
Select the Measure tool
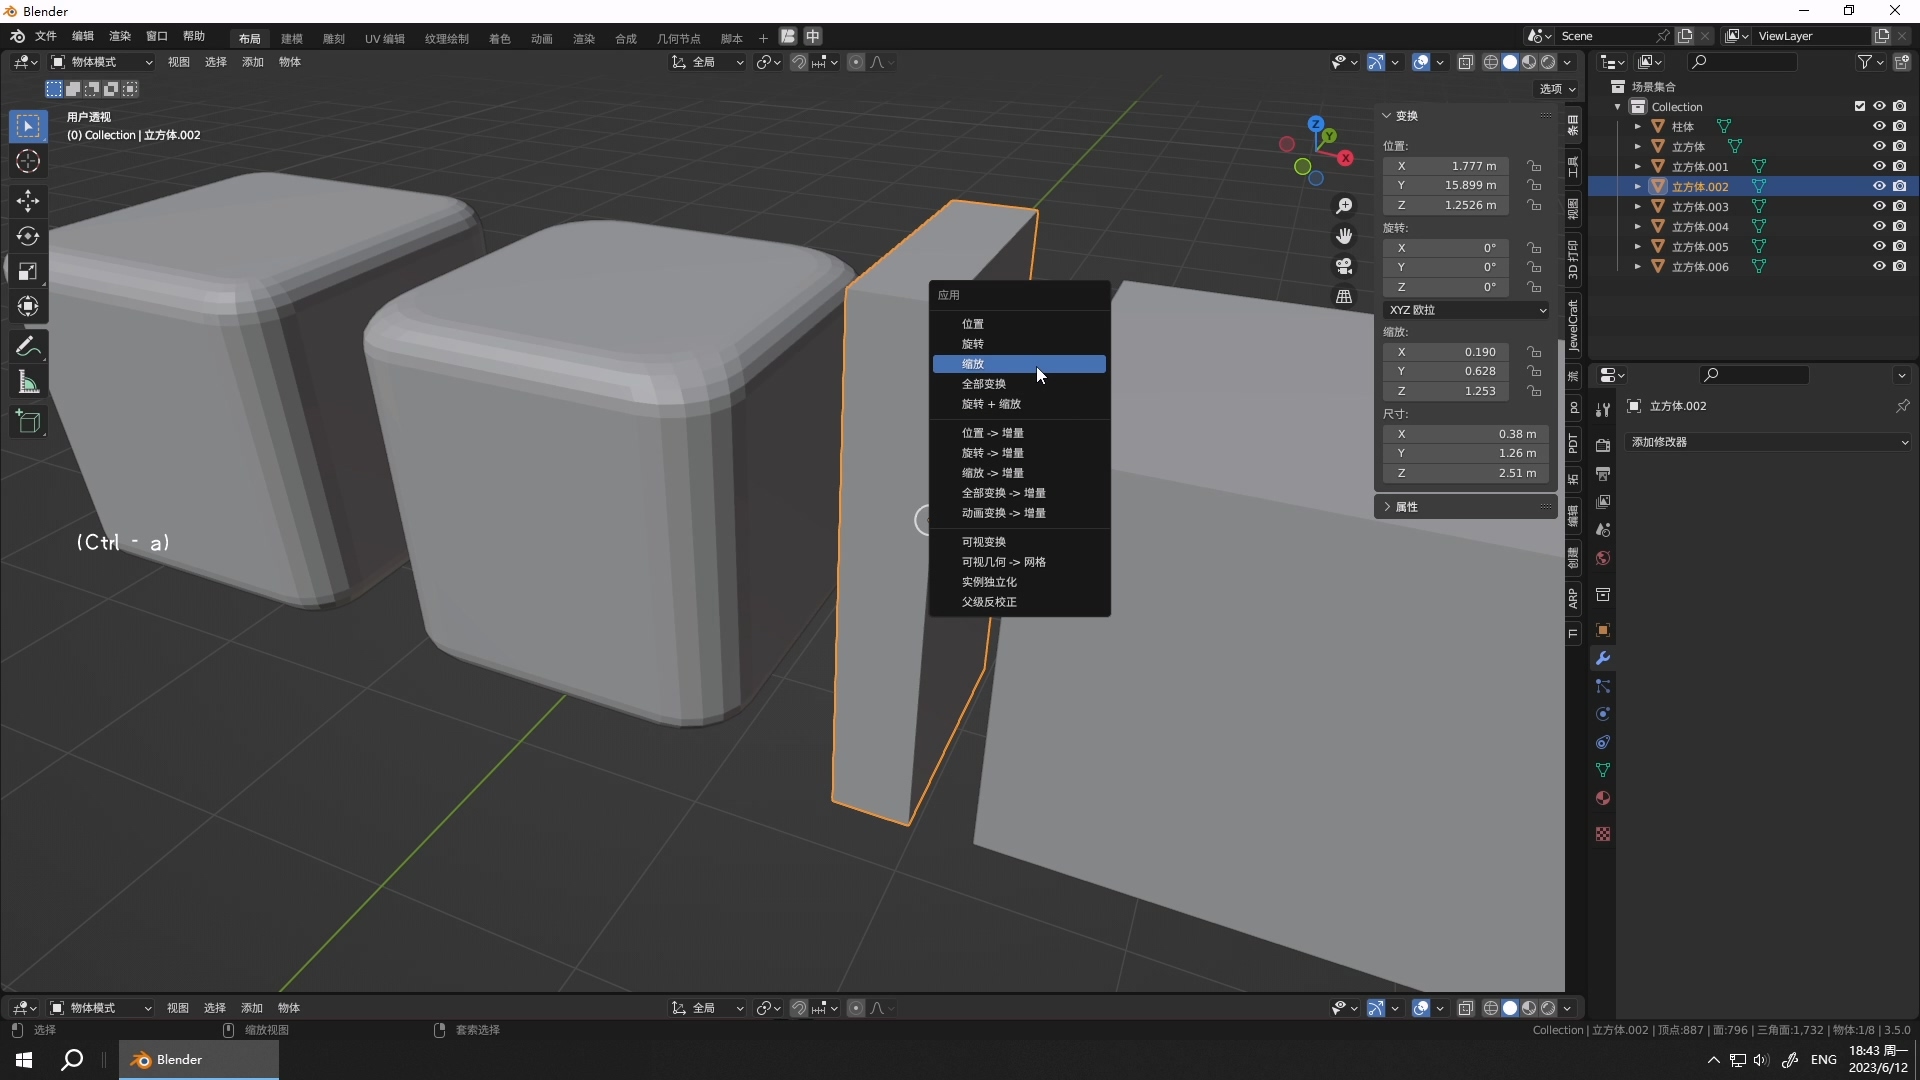tap(28, 382)
